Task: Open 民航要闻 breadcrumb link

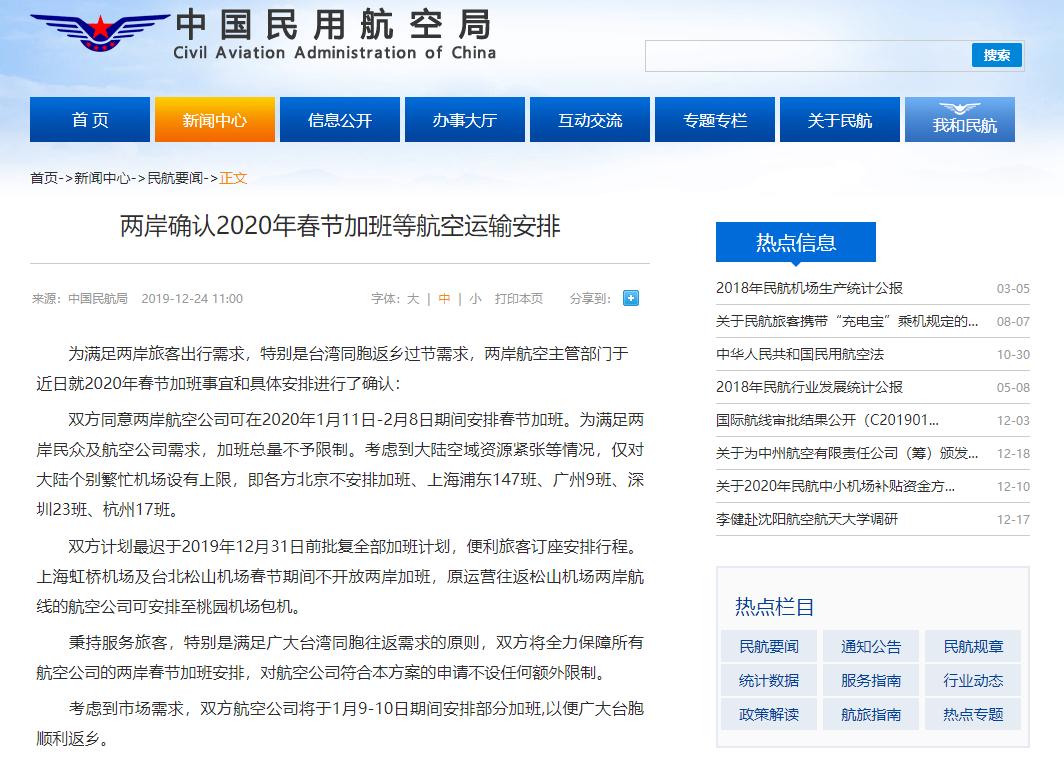Action: pyautogui.click(x=174, y=178)
